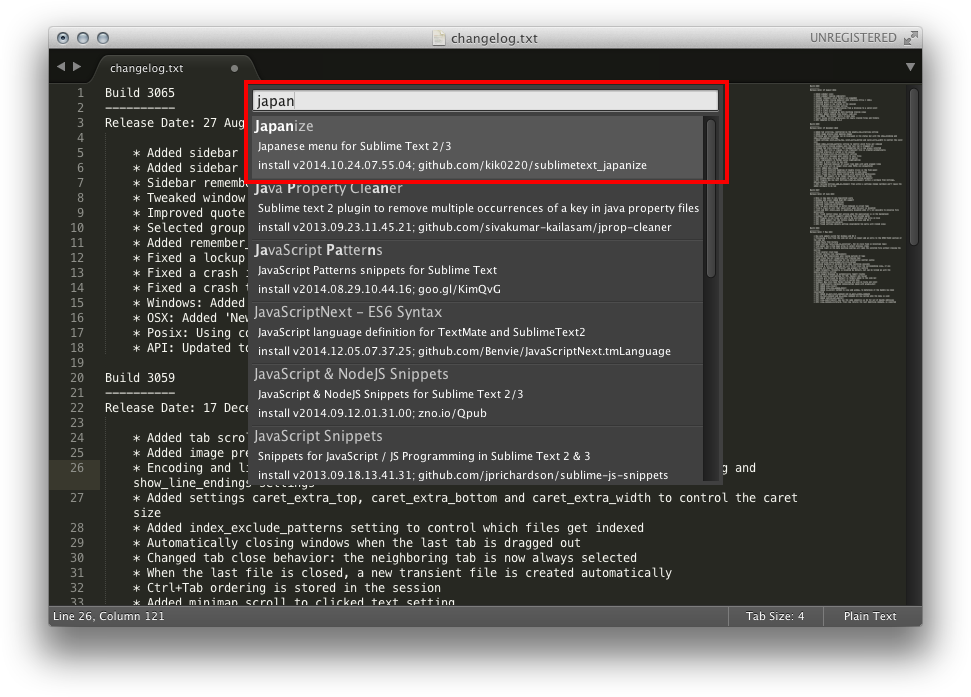This screenshot has width=971, height=697.
Task: Select the JavaScriptNext - ES6 Syntax entry
Action: tap(480, 330)
